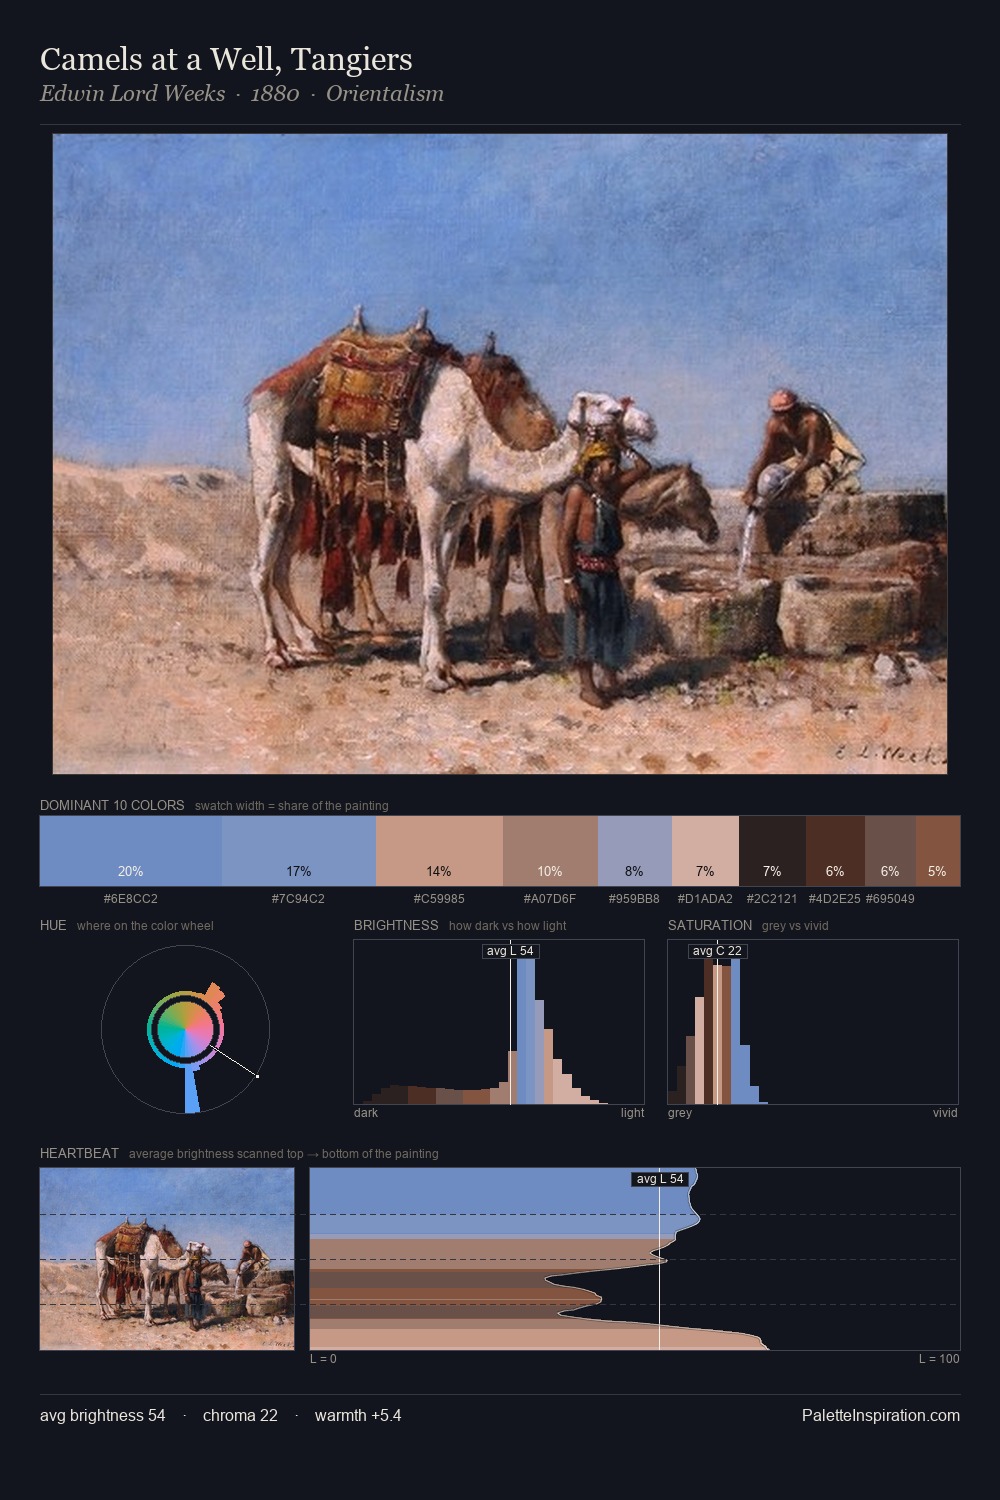Click the hex code #D1ADA2
The height and width of the screenshot is (1500, 1000).
point(705,899)
